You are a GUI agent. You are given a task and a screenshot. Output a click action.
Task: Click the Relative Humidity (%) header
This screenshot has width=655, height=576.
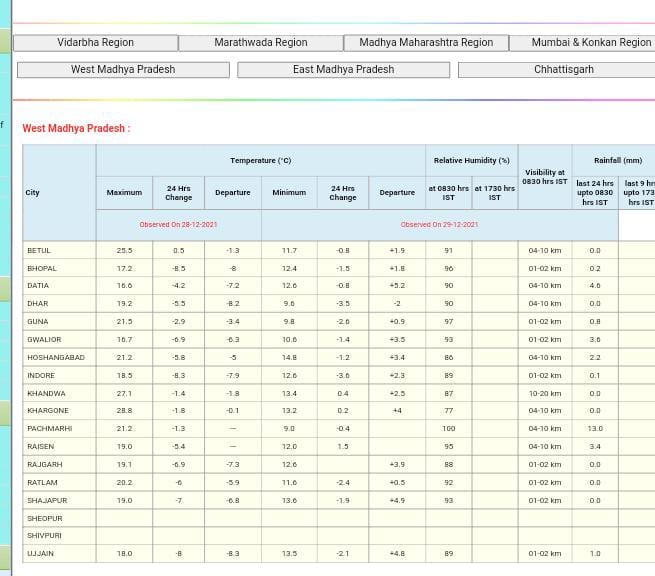[471, 160]
